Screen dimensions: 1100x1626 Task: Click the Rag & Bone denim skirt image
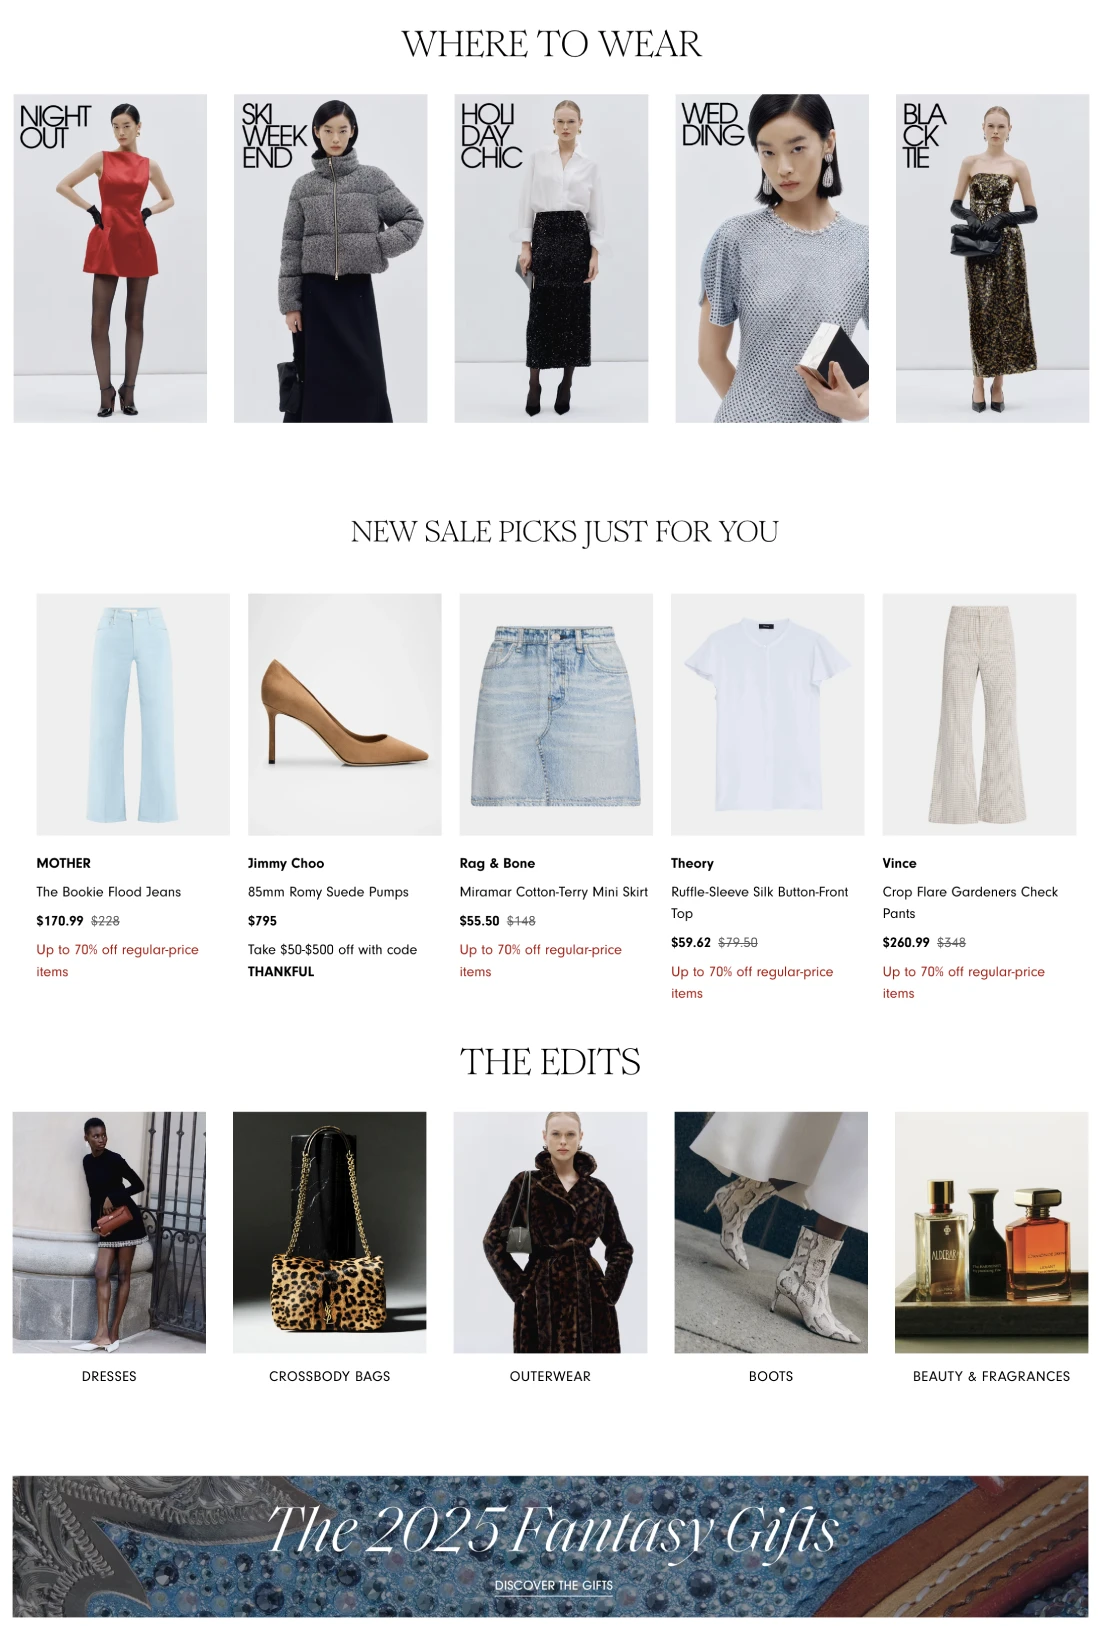556,714
